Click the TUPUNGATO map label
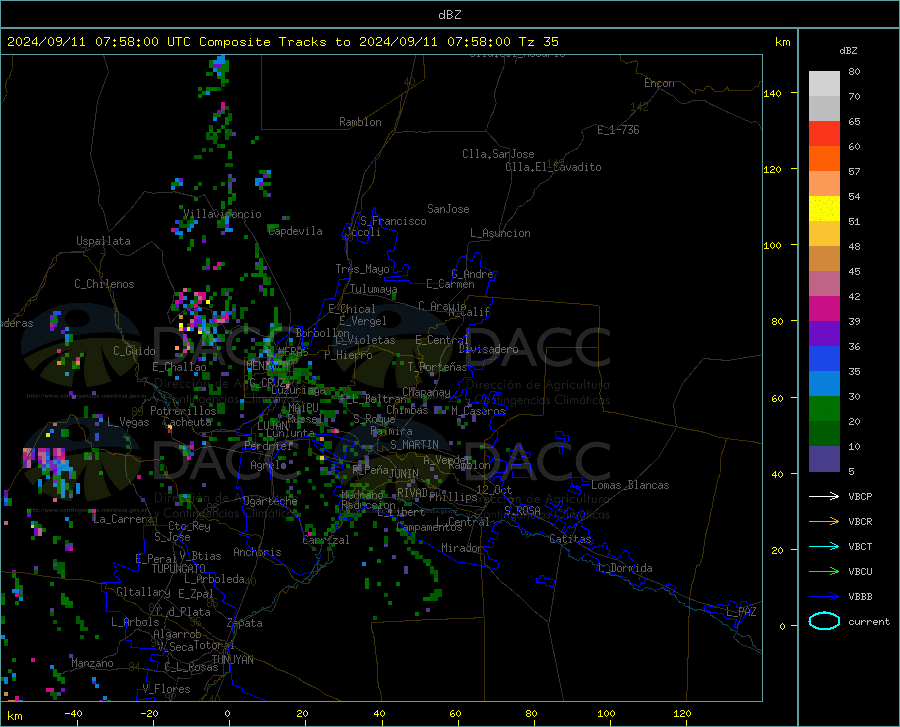The image size is (900, 727). 179,569
